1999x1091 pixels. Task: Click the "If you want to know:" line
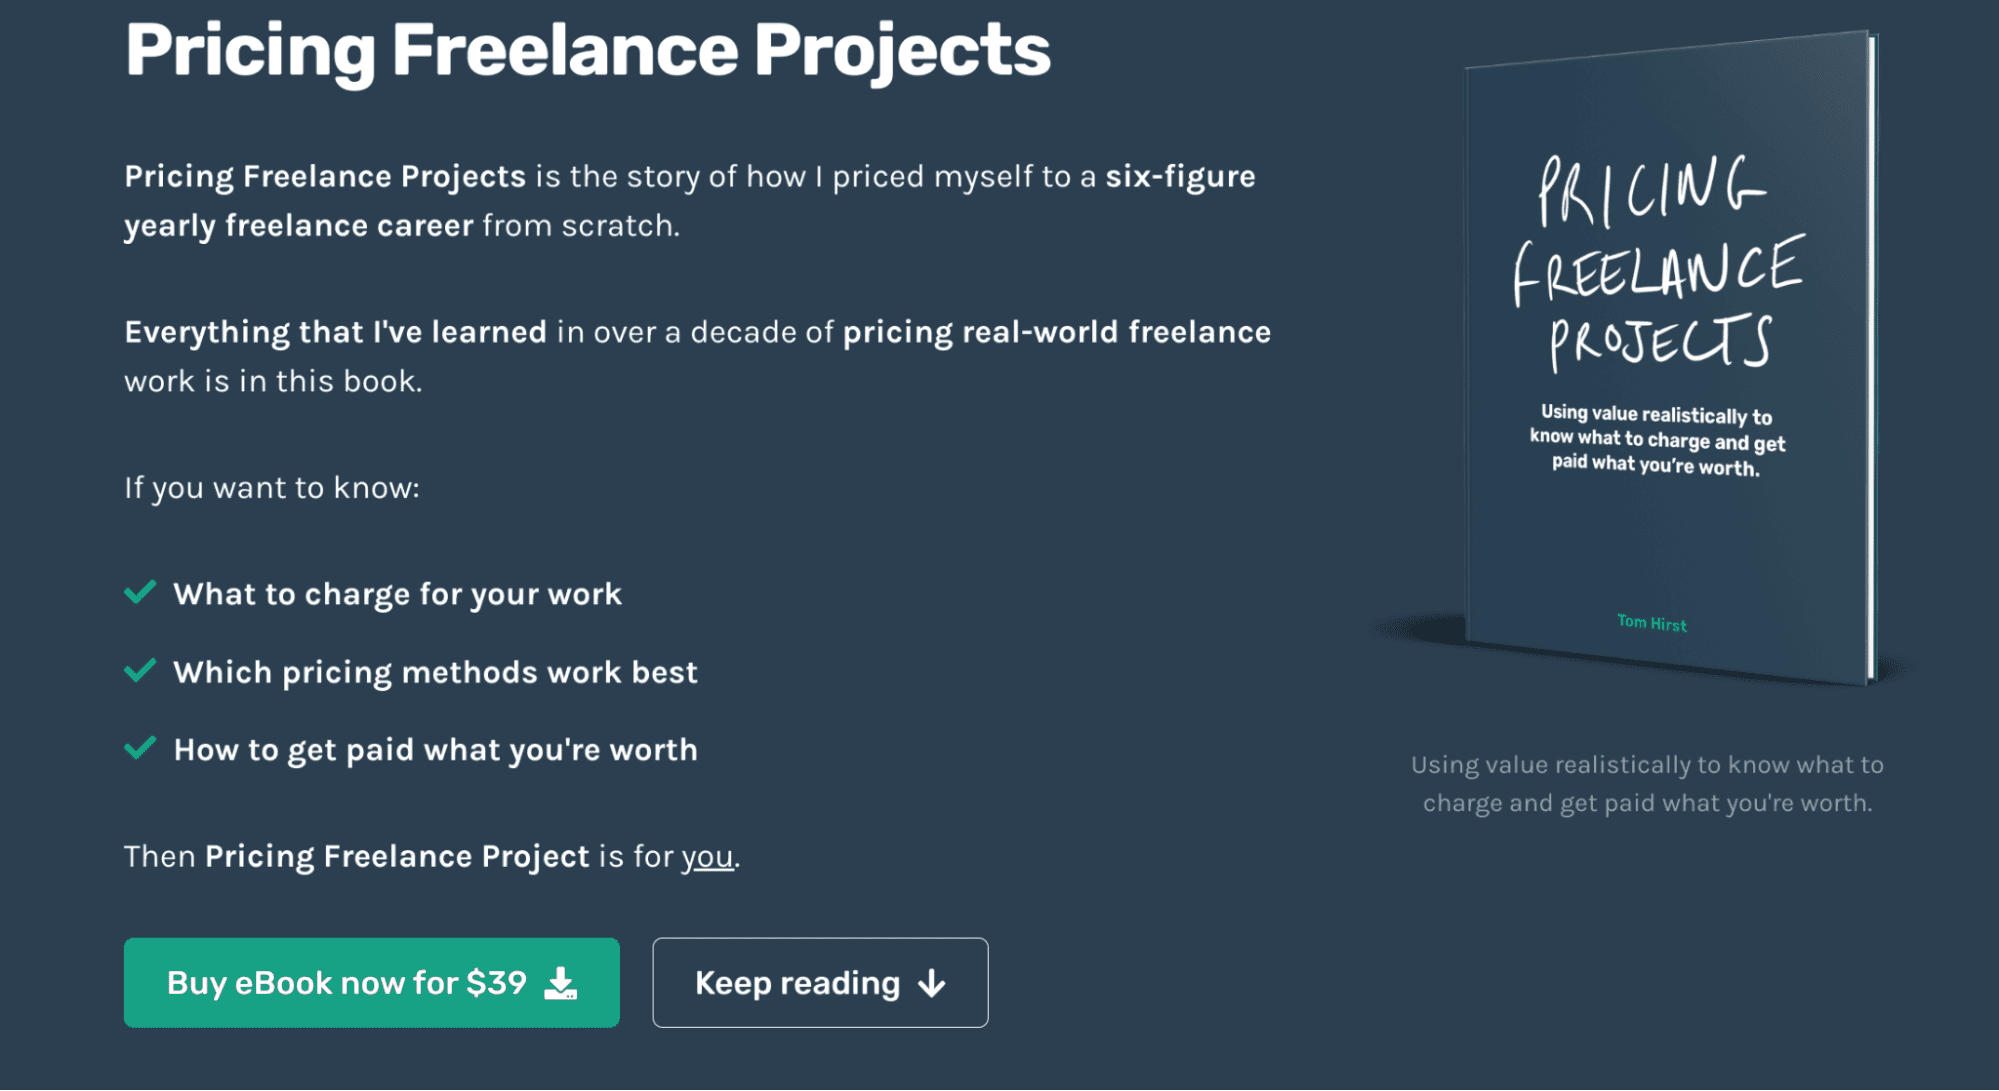[272, 488]
